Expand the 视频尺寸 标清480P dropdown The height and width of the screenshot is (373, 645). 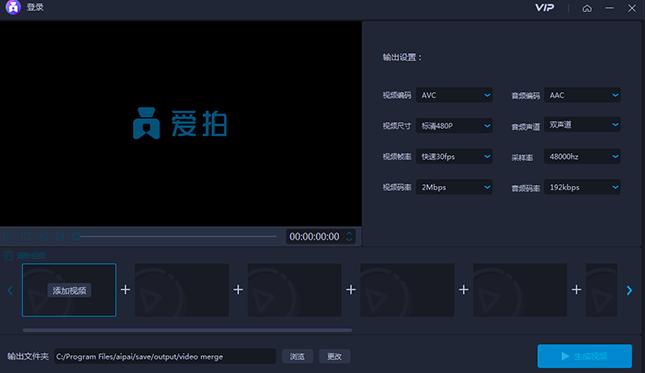click(x=455, y=126)
